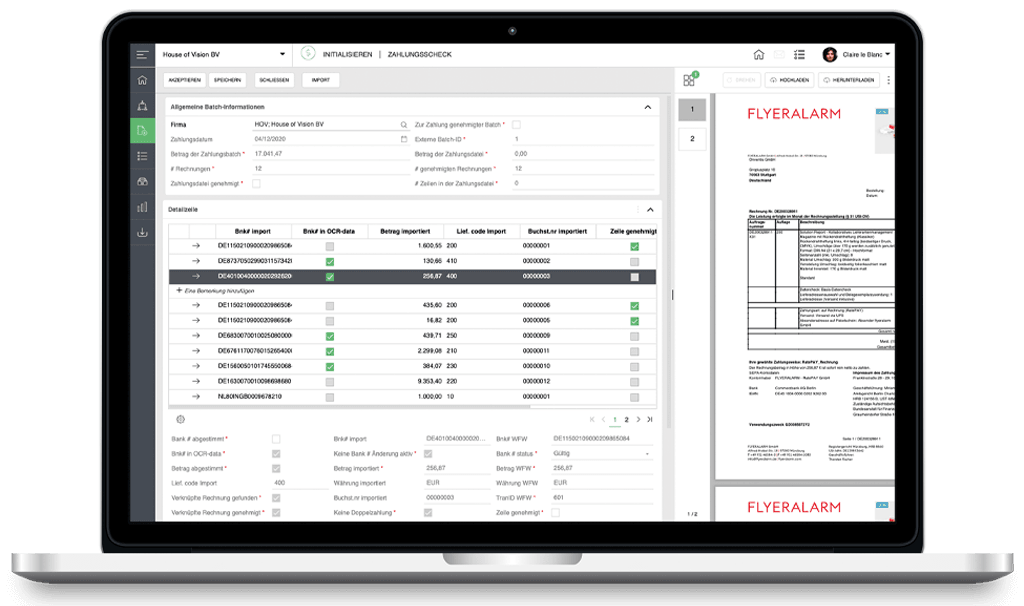Open the grid settings gear icon
The width and height of the screenshot is (1024, 606).
click(180, 420)
